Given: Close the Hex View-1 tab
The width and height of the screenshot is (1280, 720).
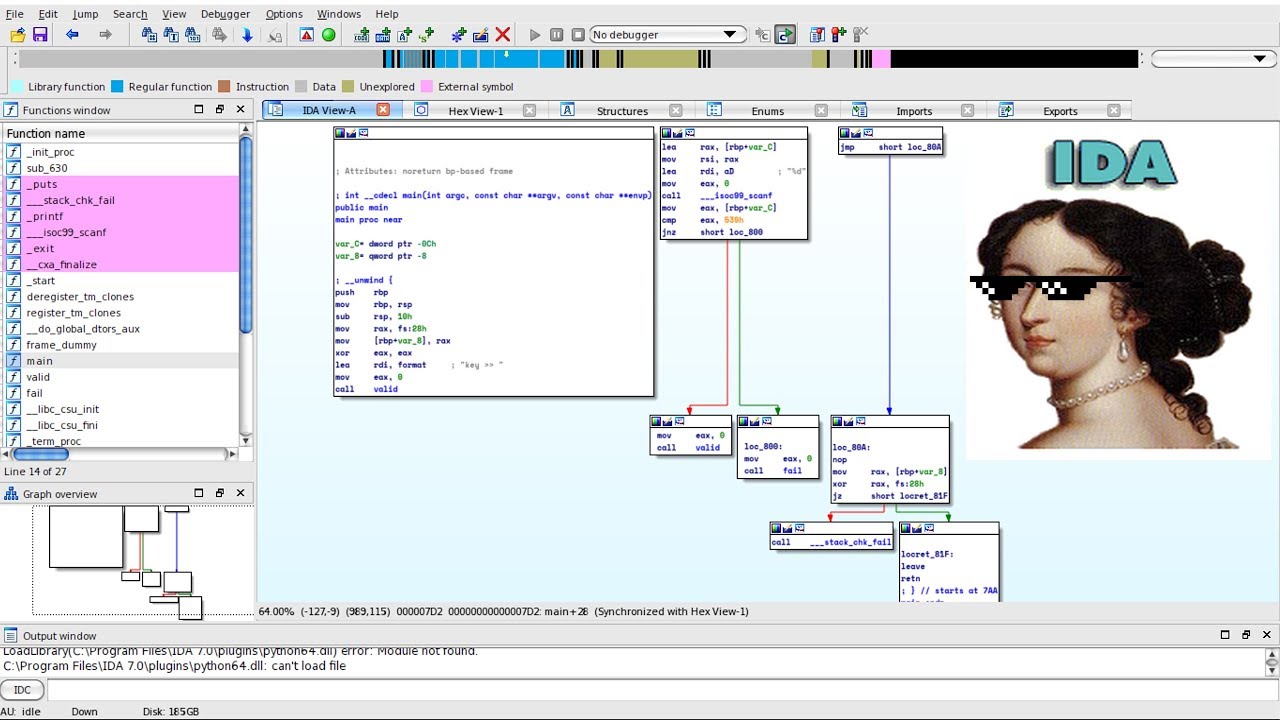Looking at the screenshot, I should point(529,111).
